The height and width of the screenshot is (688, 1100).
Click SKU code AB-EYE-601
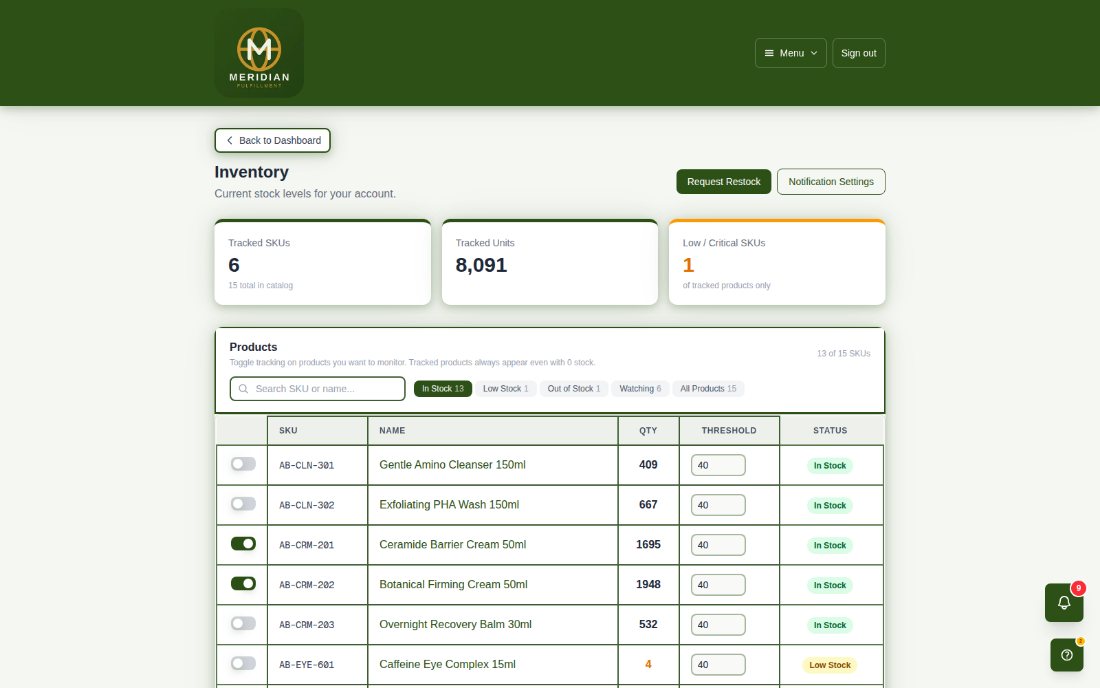point(307,665)
